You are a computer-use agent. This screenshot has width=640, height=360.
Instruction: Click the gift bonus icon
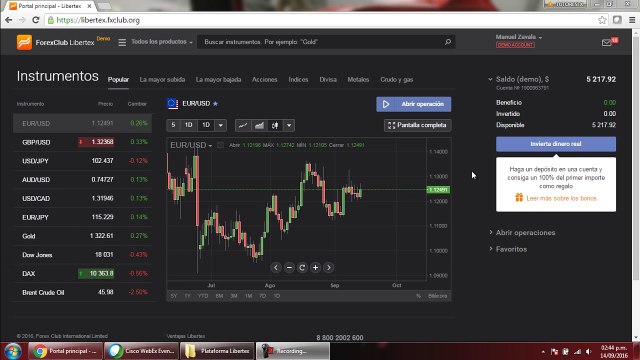click(519, 198)
